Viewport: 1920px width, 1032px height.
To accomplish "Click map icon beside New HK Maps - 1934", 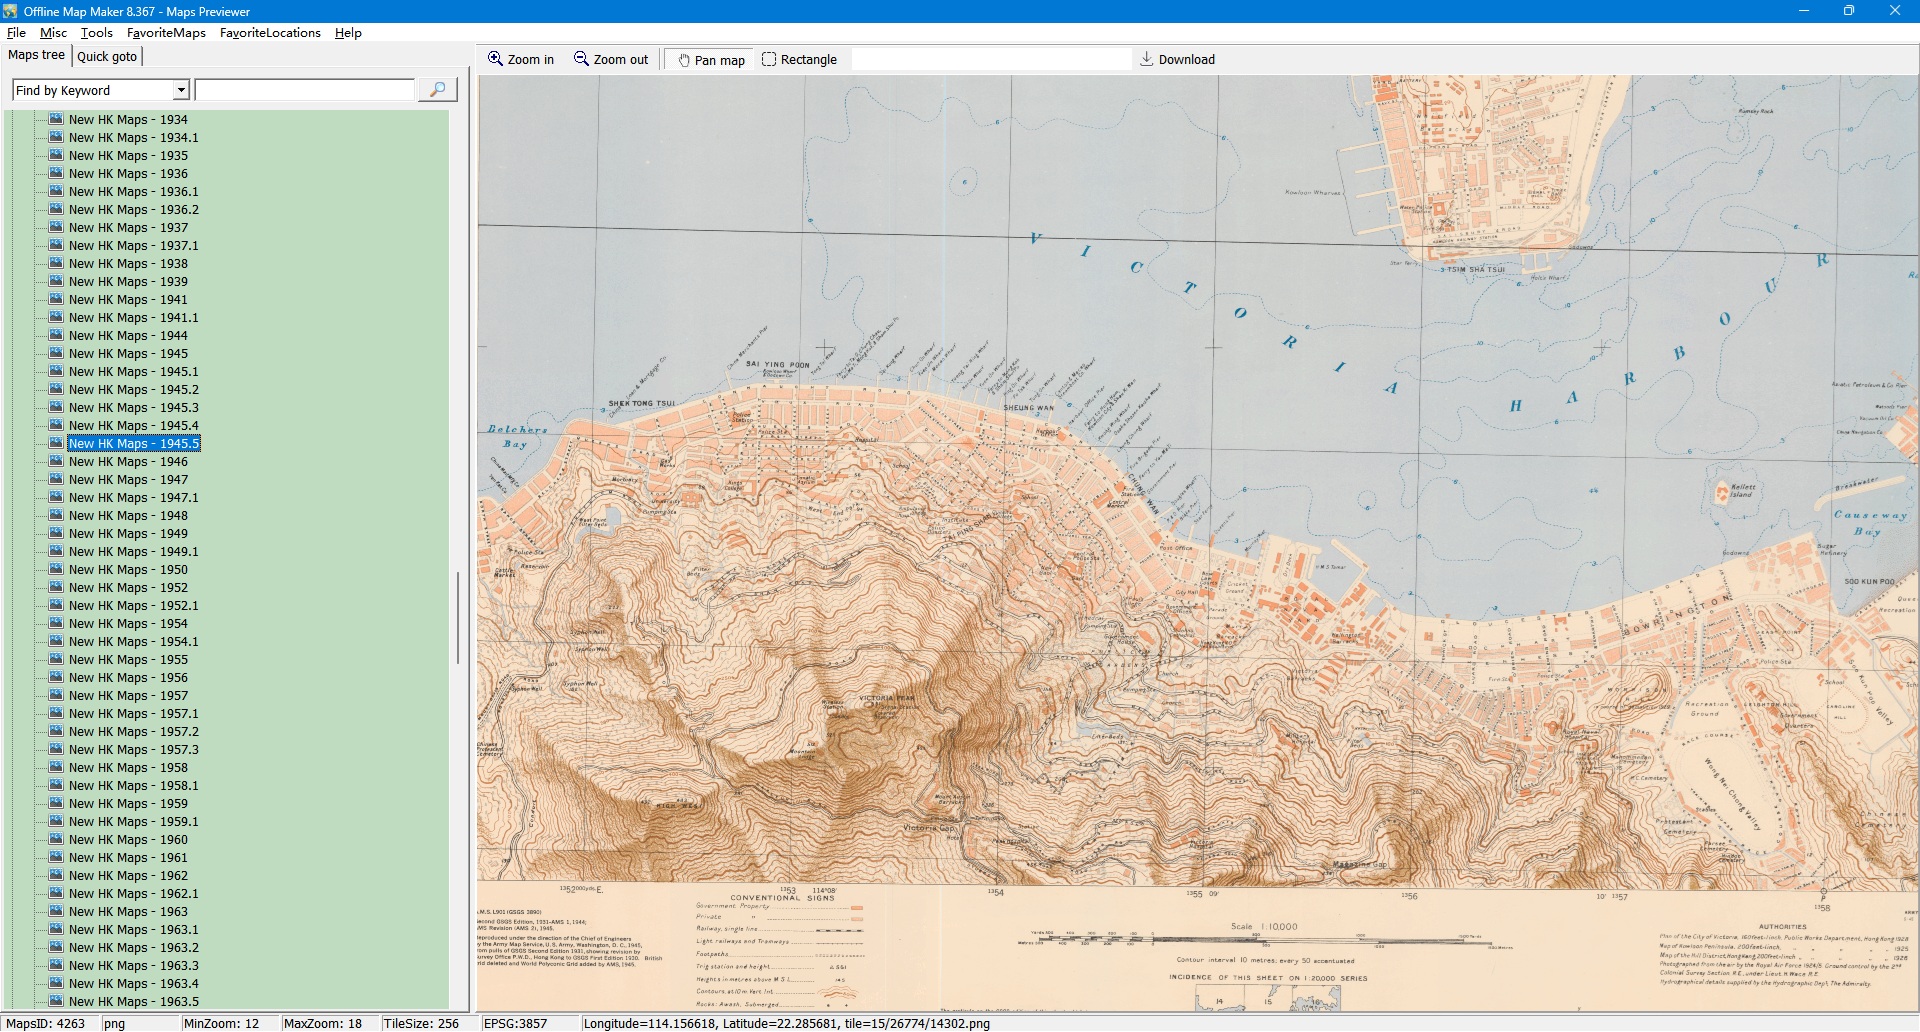I will click(56, 119).
